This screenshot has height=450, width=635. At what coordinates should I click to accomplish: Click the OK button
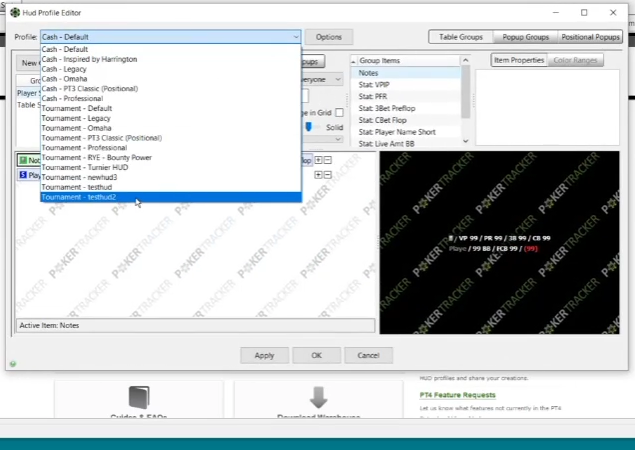(x=316, y=355)
